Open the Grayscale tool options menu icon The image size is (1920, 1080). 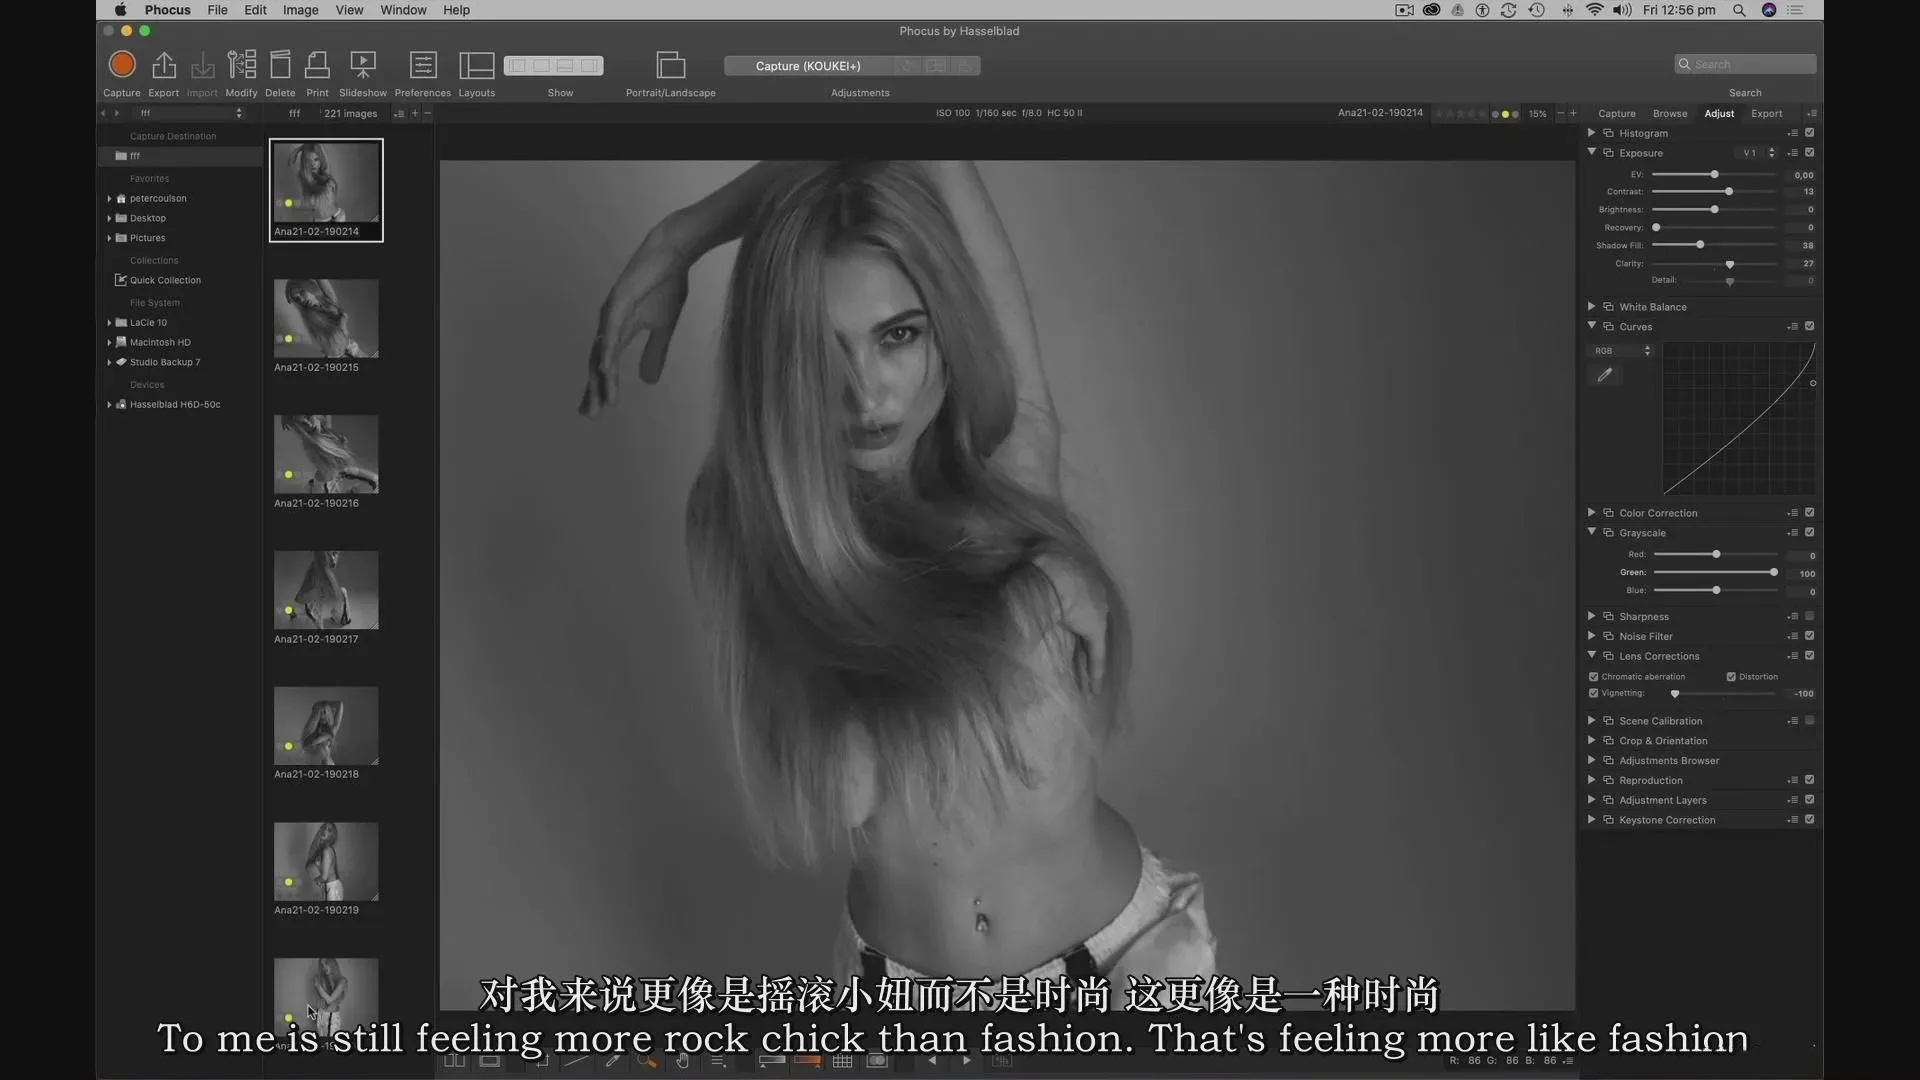tap(1793, 533)
